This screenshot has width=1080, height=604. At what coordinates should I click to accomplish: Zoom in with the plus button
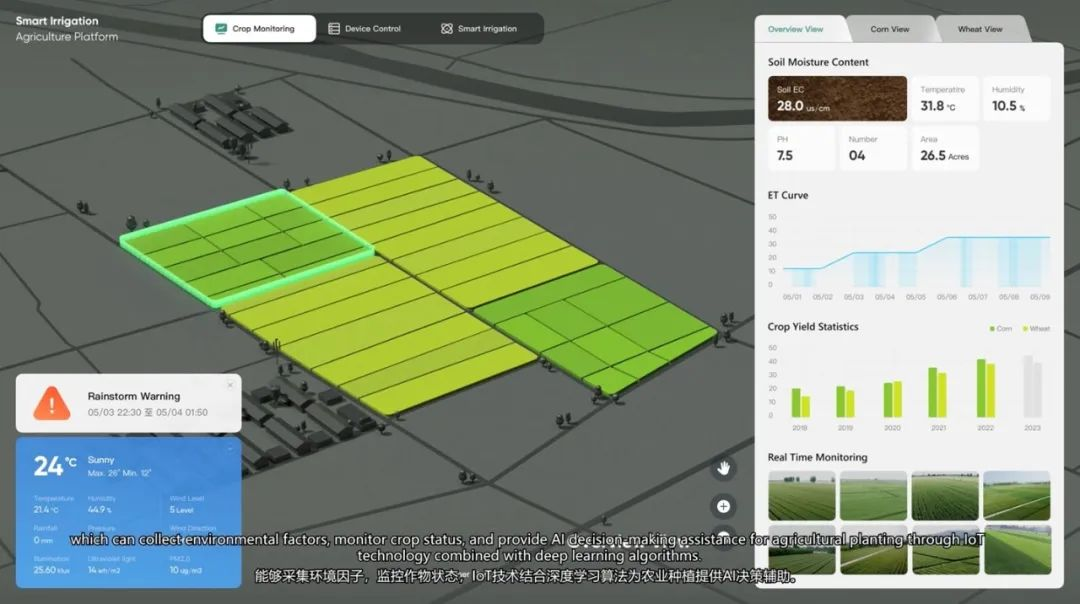point(723,506)
